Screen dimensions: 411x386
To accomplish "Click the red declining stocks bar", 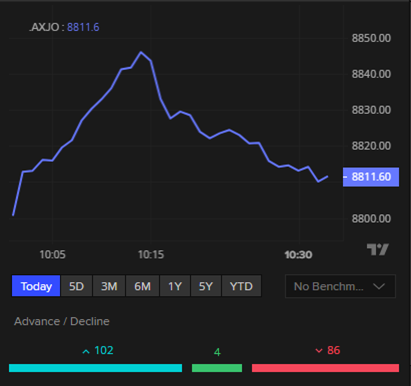I will click(325, 368).
